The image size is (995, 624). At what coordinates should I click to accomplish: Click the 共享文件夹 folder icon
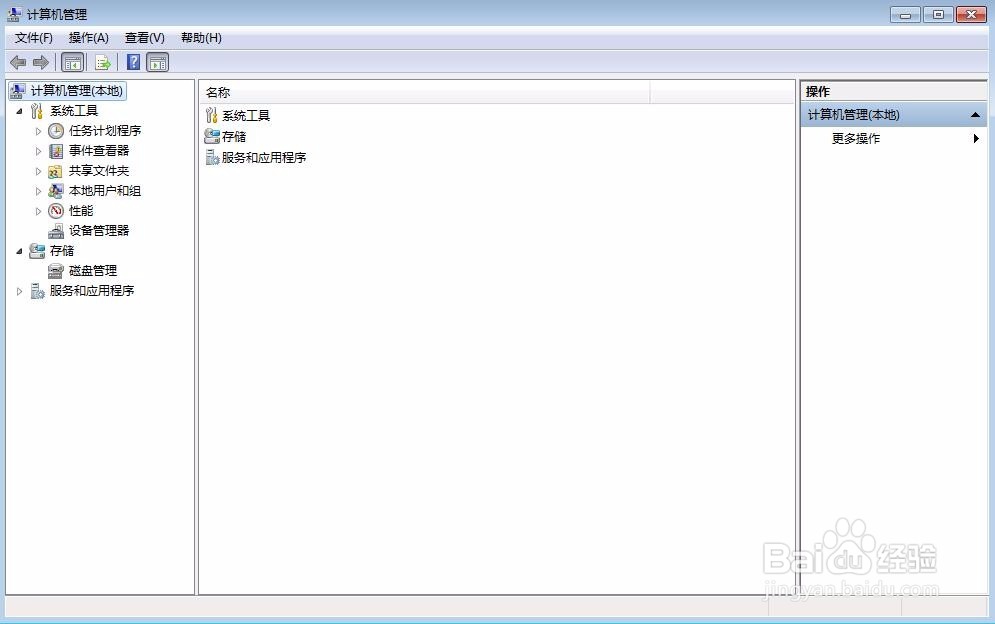coord(56,171)
